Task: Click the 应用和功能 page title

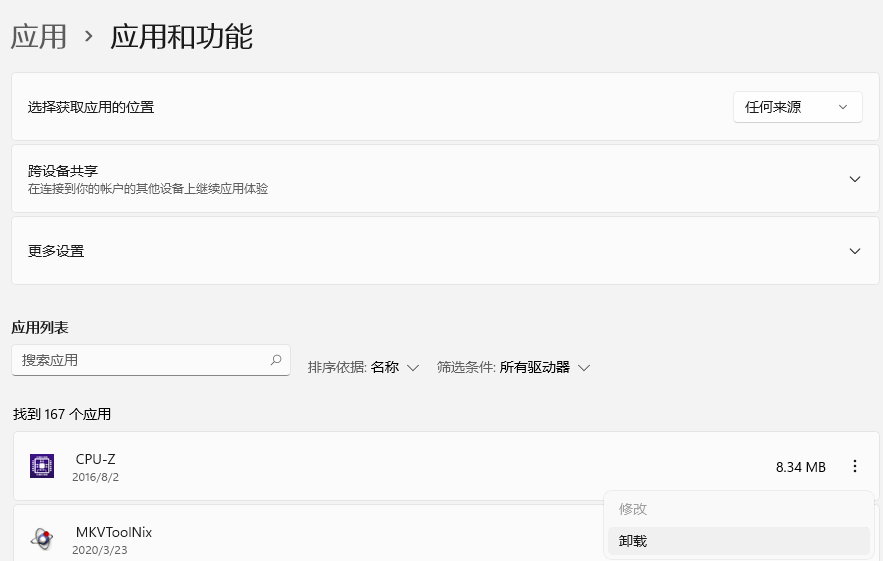Action: pyautogui.click(x=181, y=37)
